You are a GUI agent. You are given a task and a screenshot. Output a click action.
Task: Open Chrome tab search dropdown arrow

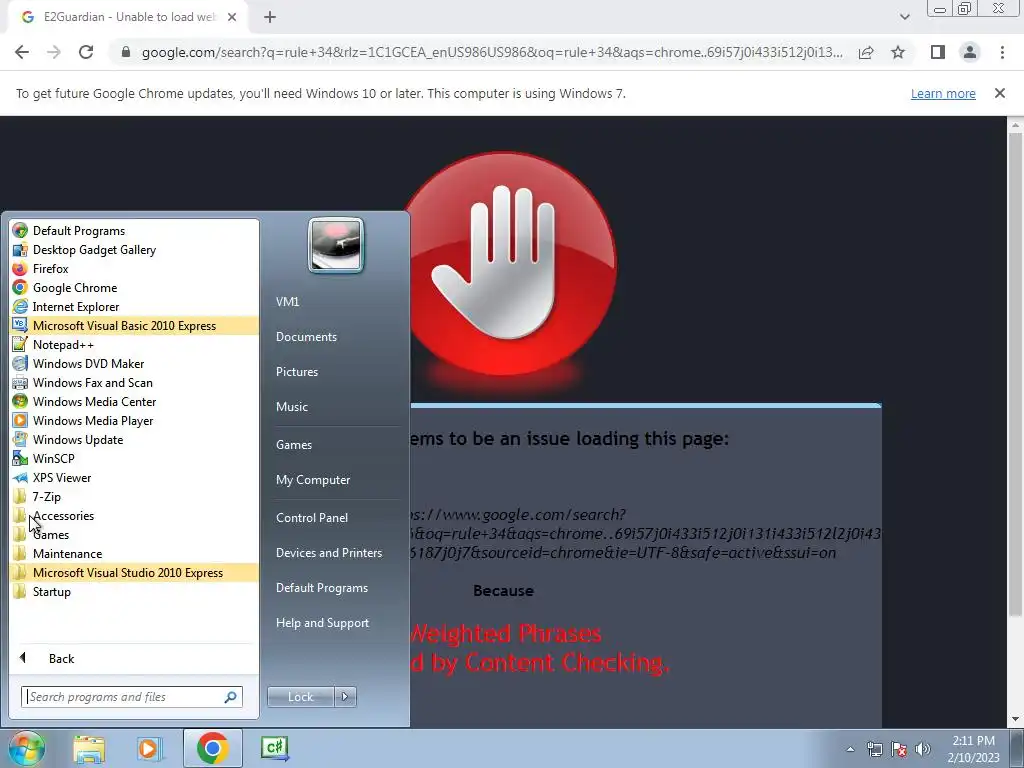point(904,17)
